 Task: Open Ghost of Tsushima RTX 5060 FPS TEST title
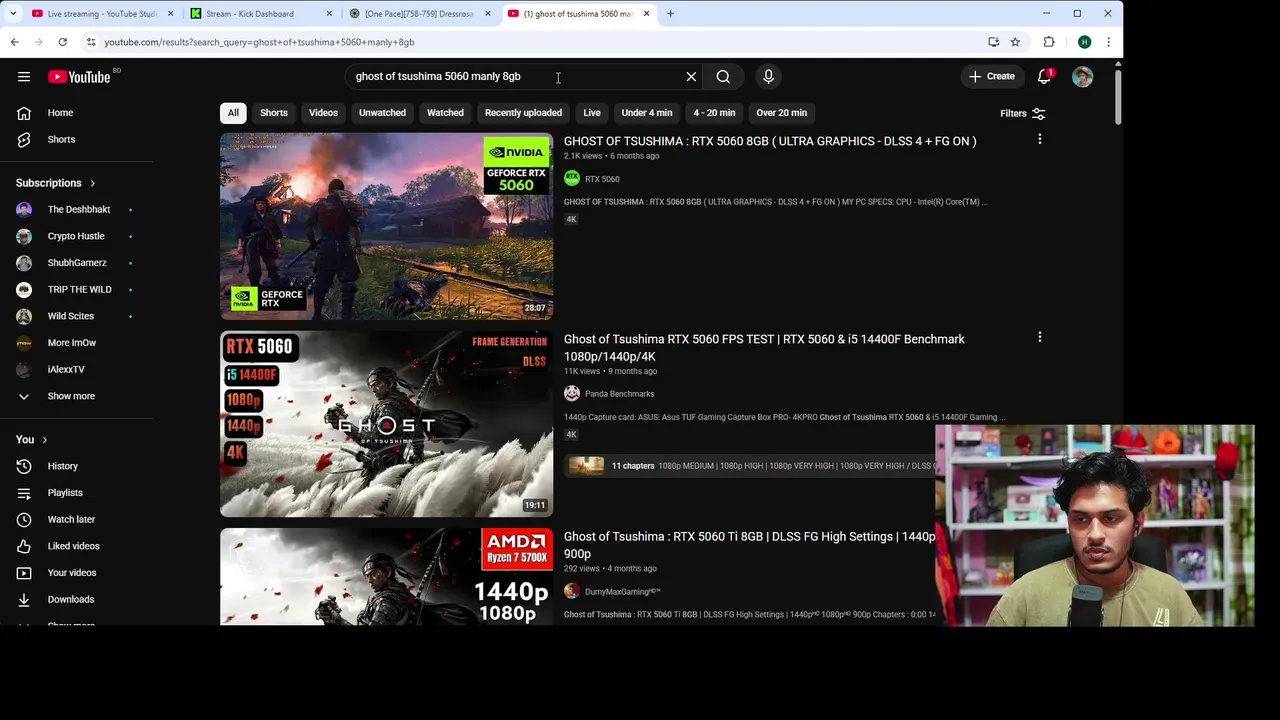coord(764,347)
